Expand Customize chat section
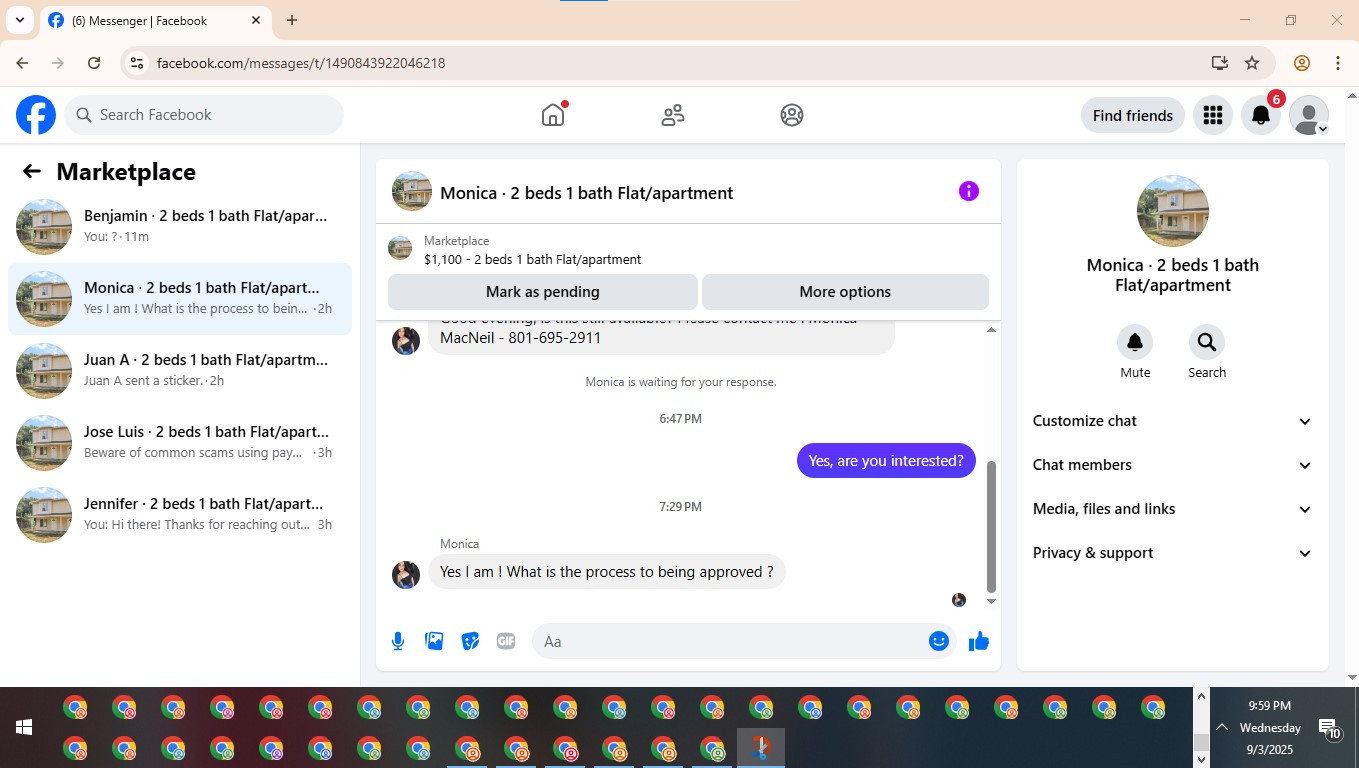The width and height of the screenshot is (1359, 768). [x=1172, y=421]
